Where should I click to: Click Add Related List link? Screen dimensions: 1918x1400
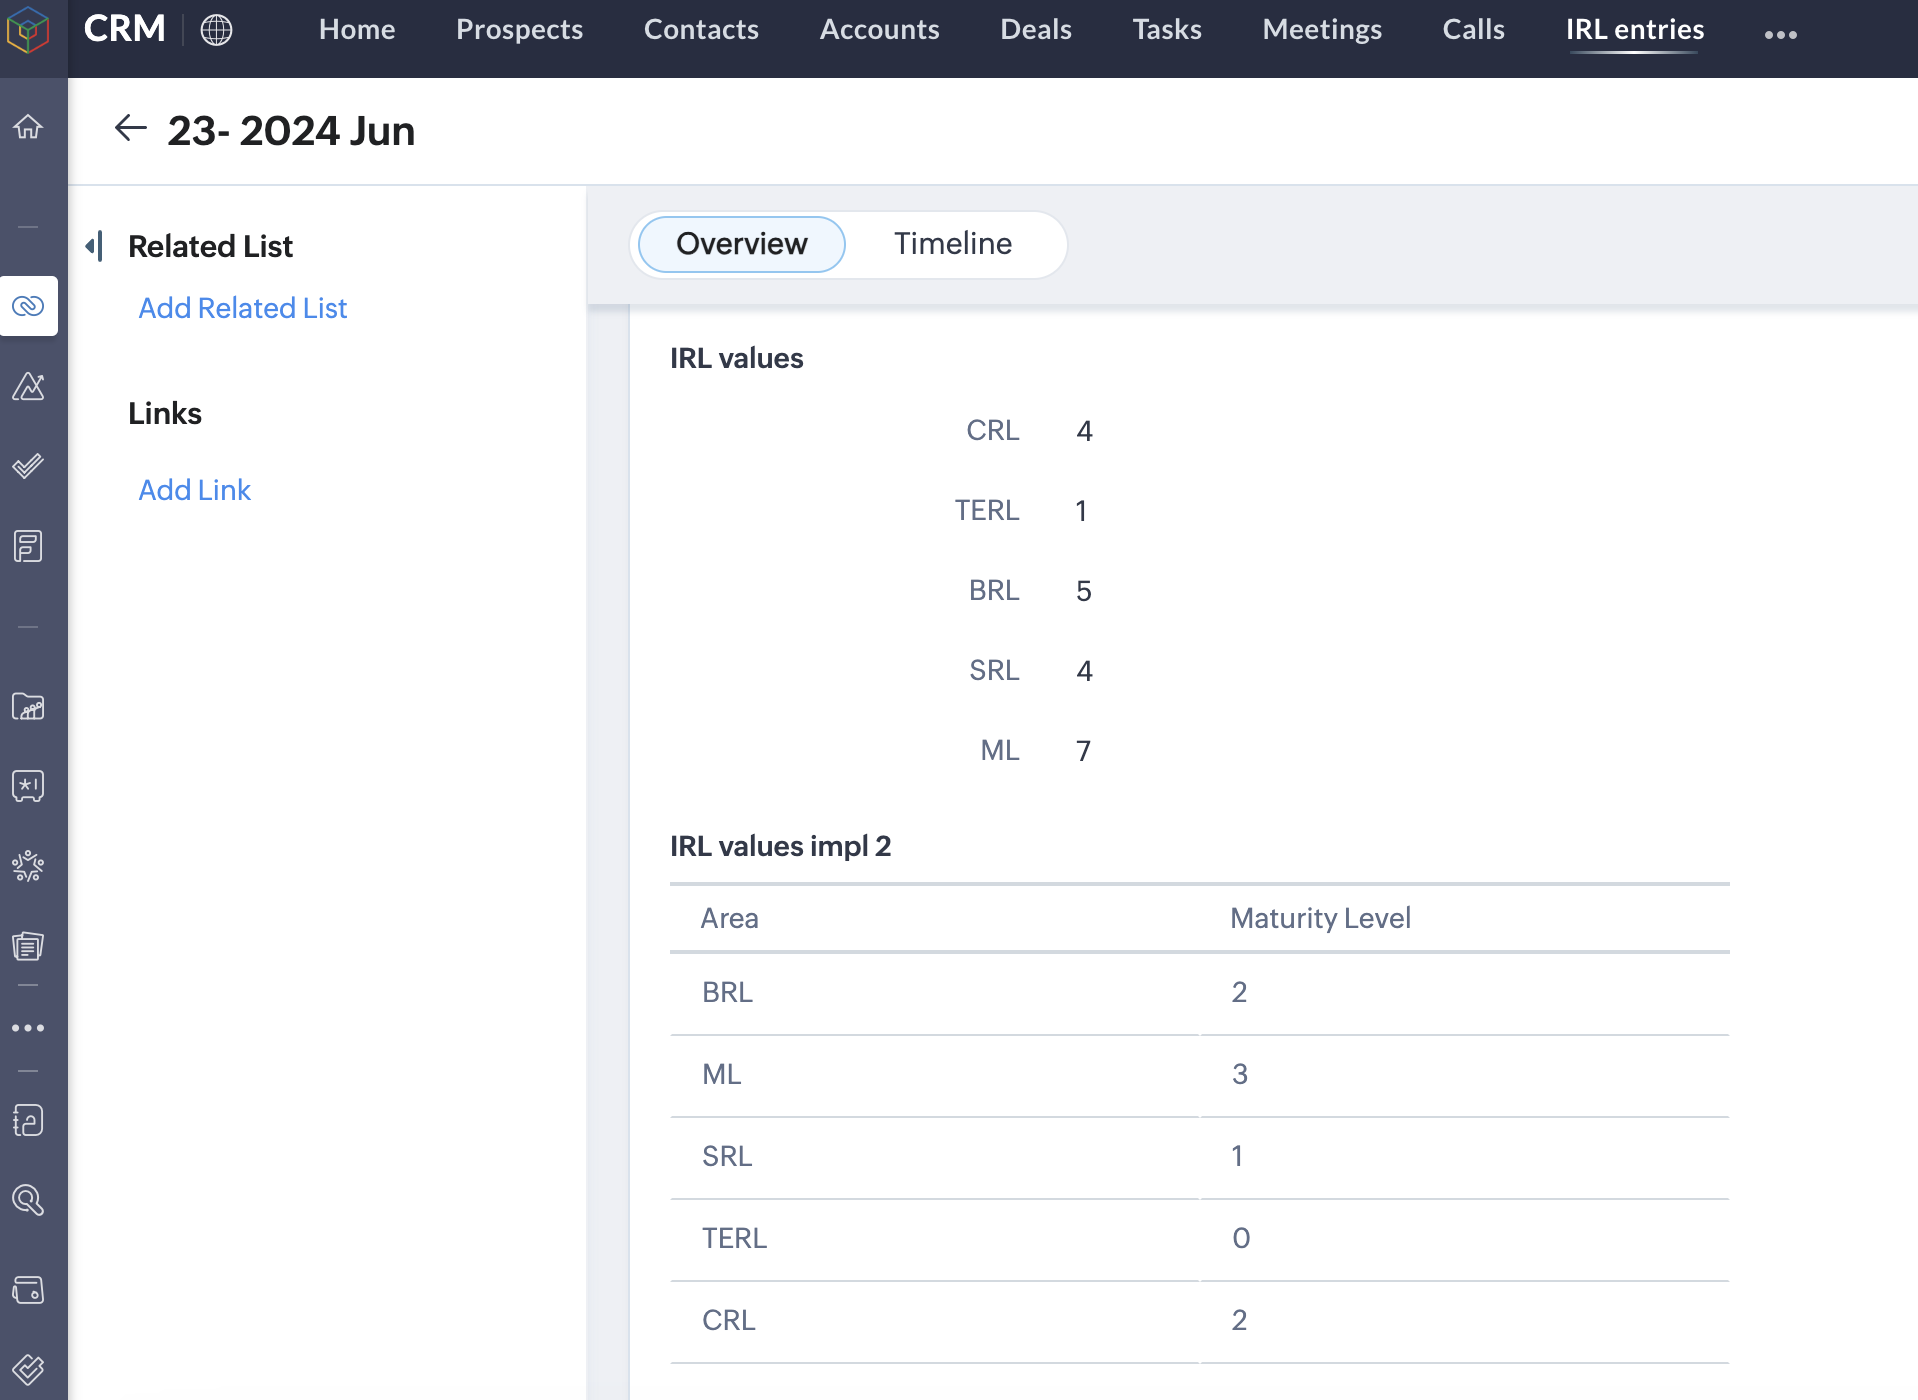tap(243, 308)
